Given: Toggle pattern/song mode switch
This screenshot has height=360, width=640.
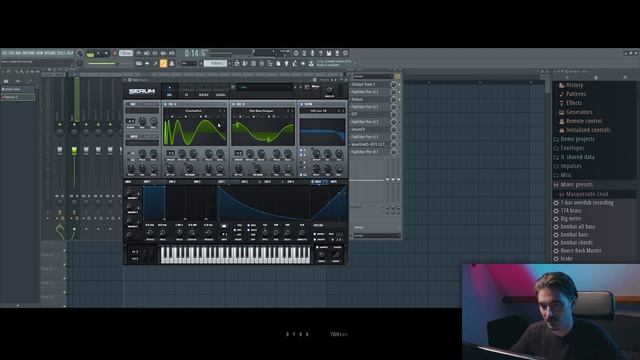Looking at the screenshot, I should 90,53.
